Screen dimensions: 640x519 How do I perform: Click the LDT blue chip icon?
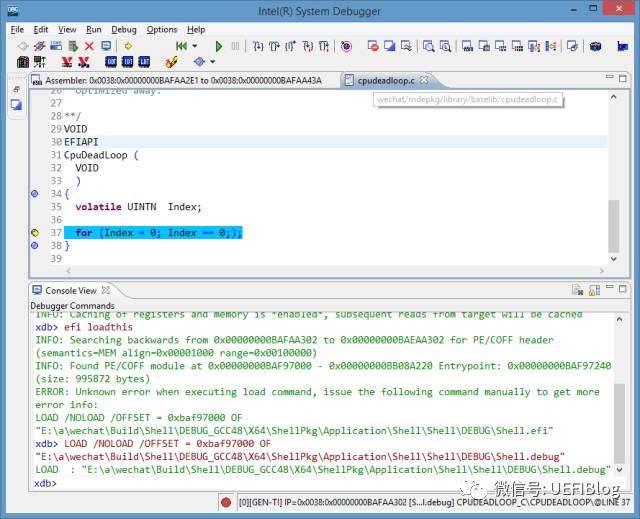pyautogui.click(x=144, y=62)
